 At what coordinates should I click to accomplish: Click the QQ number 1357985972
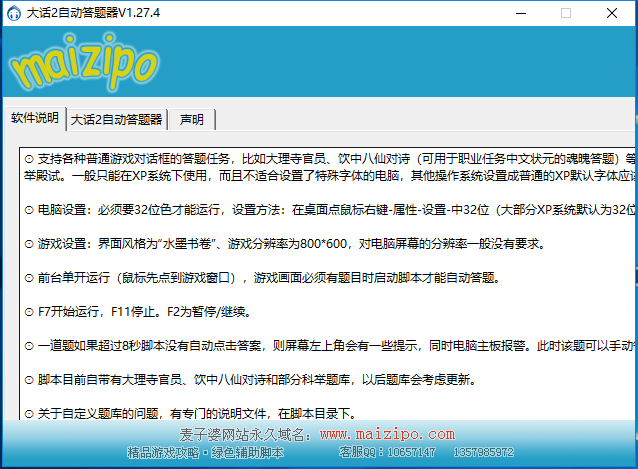click(483, 452)
